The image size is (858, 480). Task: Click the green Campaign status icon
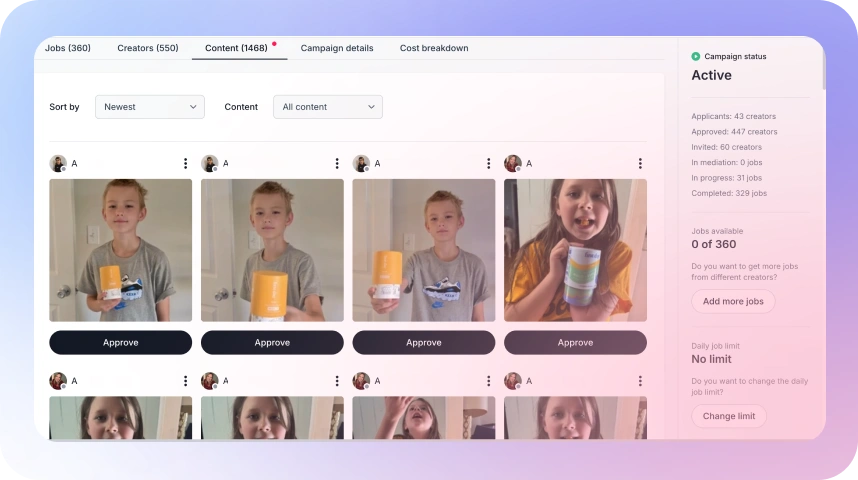coord(696,57)
